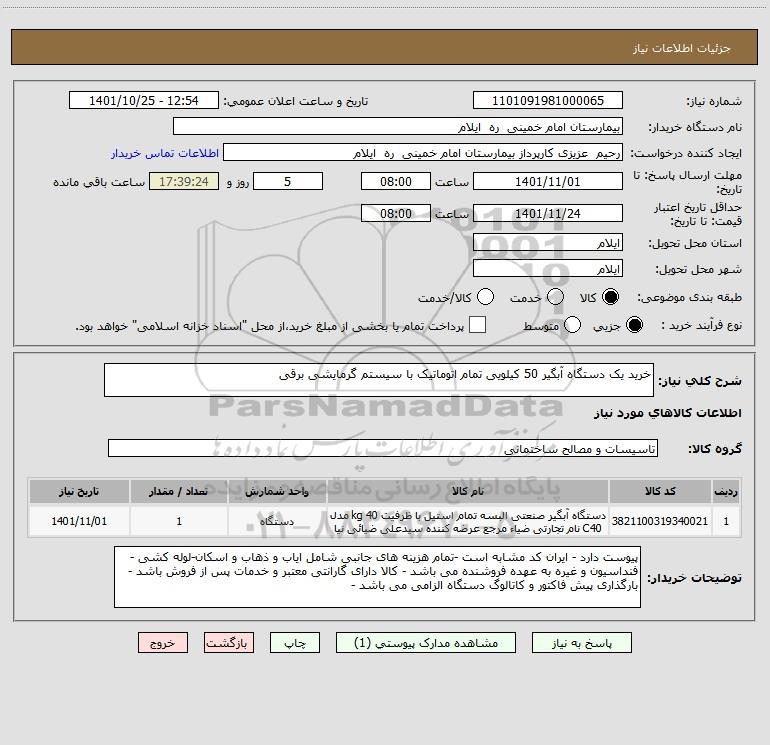
Task: Click the خروج exit button
Action: click(x=163, y=643)
